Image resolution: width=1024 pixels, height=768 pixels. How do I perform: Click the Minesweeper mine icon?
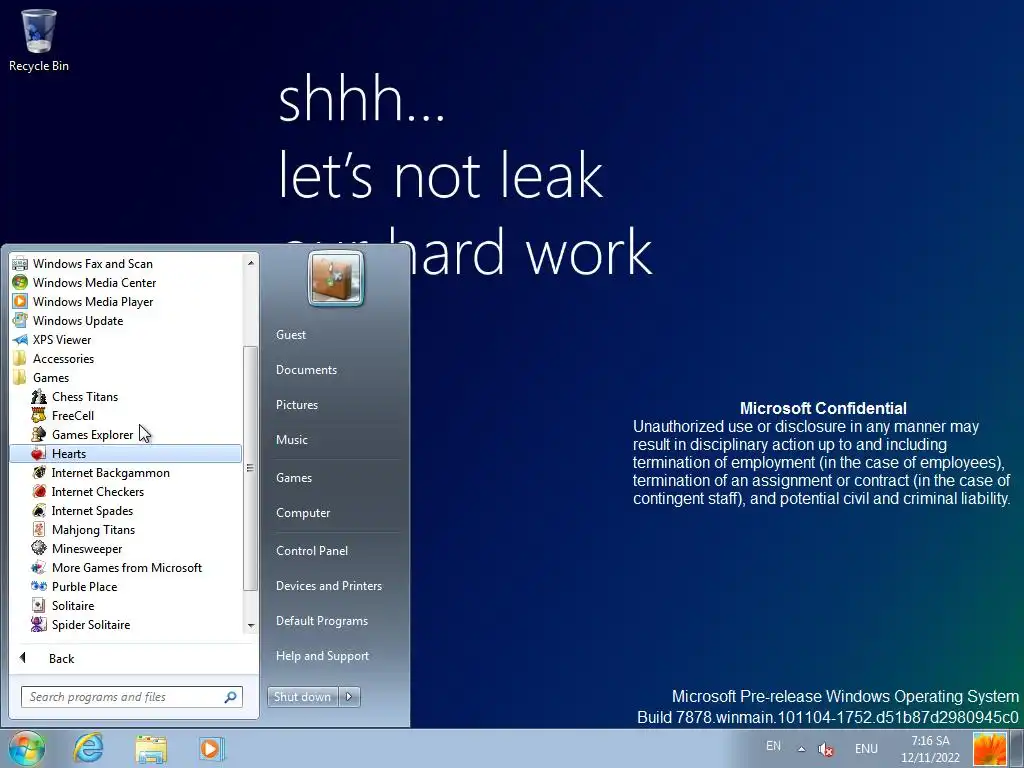[x=39, y=548]
